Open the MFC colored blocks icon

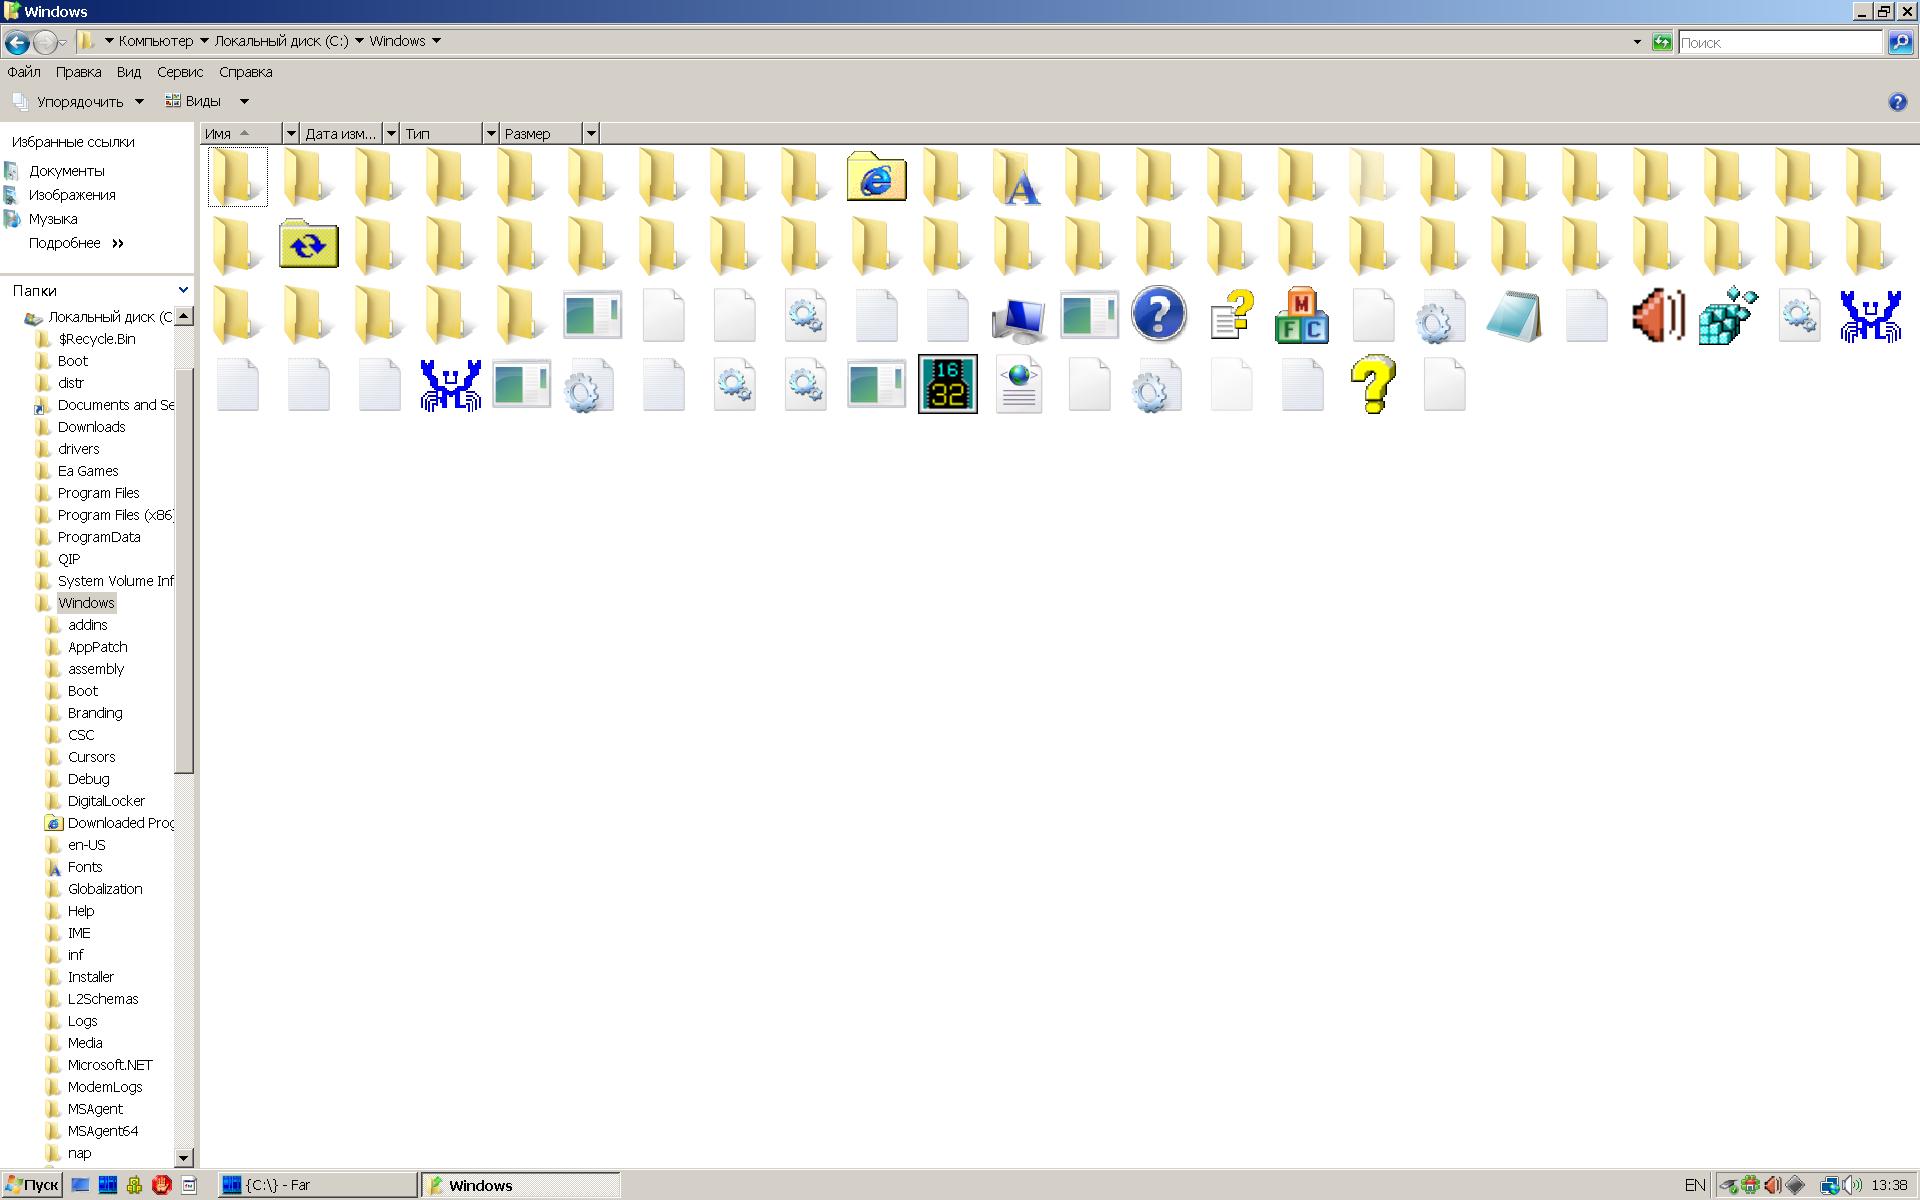coord(1301,316)
